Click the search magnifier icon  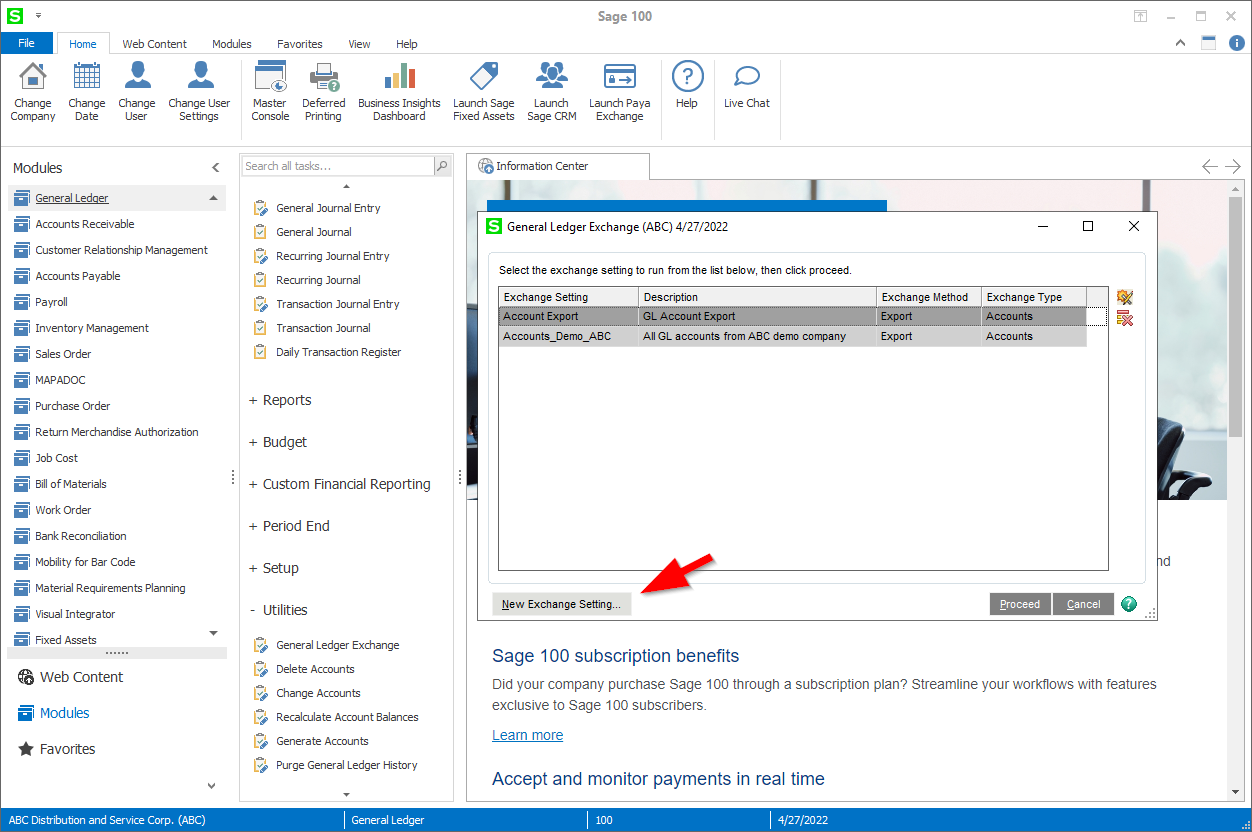pos(442,166)
